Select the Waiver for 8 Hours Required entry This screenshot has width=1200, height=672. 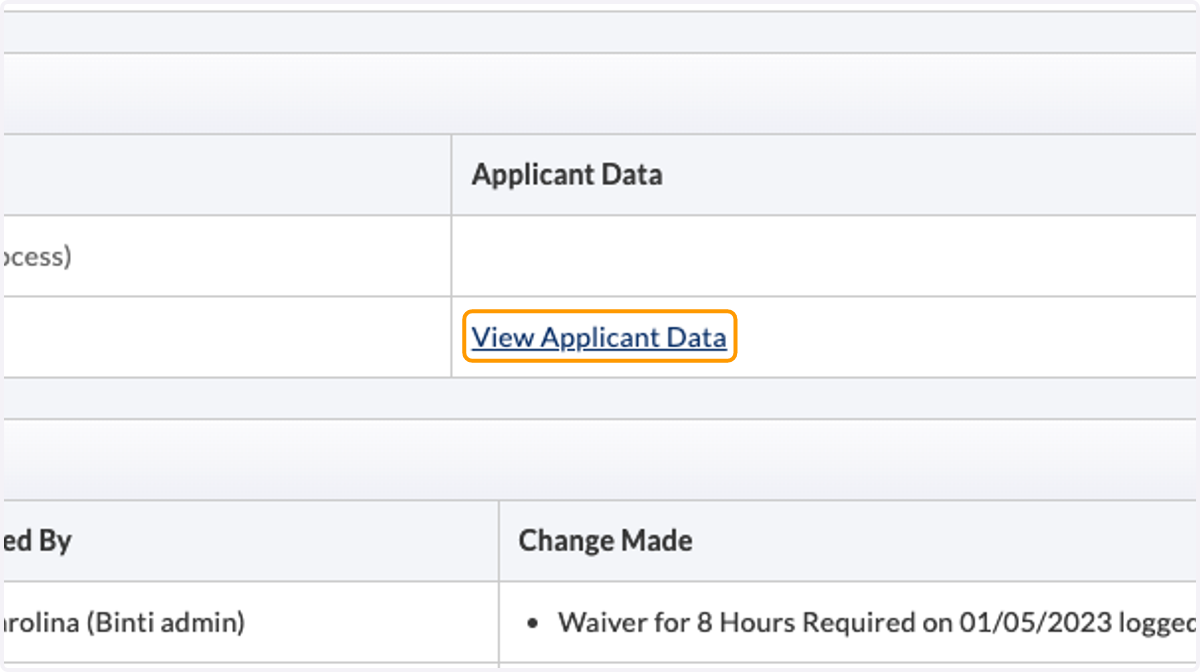tap(877, 623)
